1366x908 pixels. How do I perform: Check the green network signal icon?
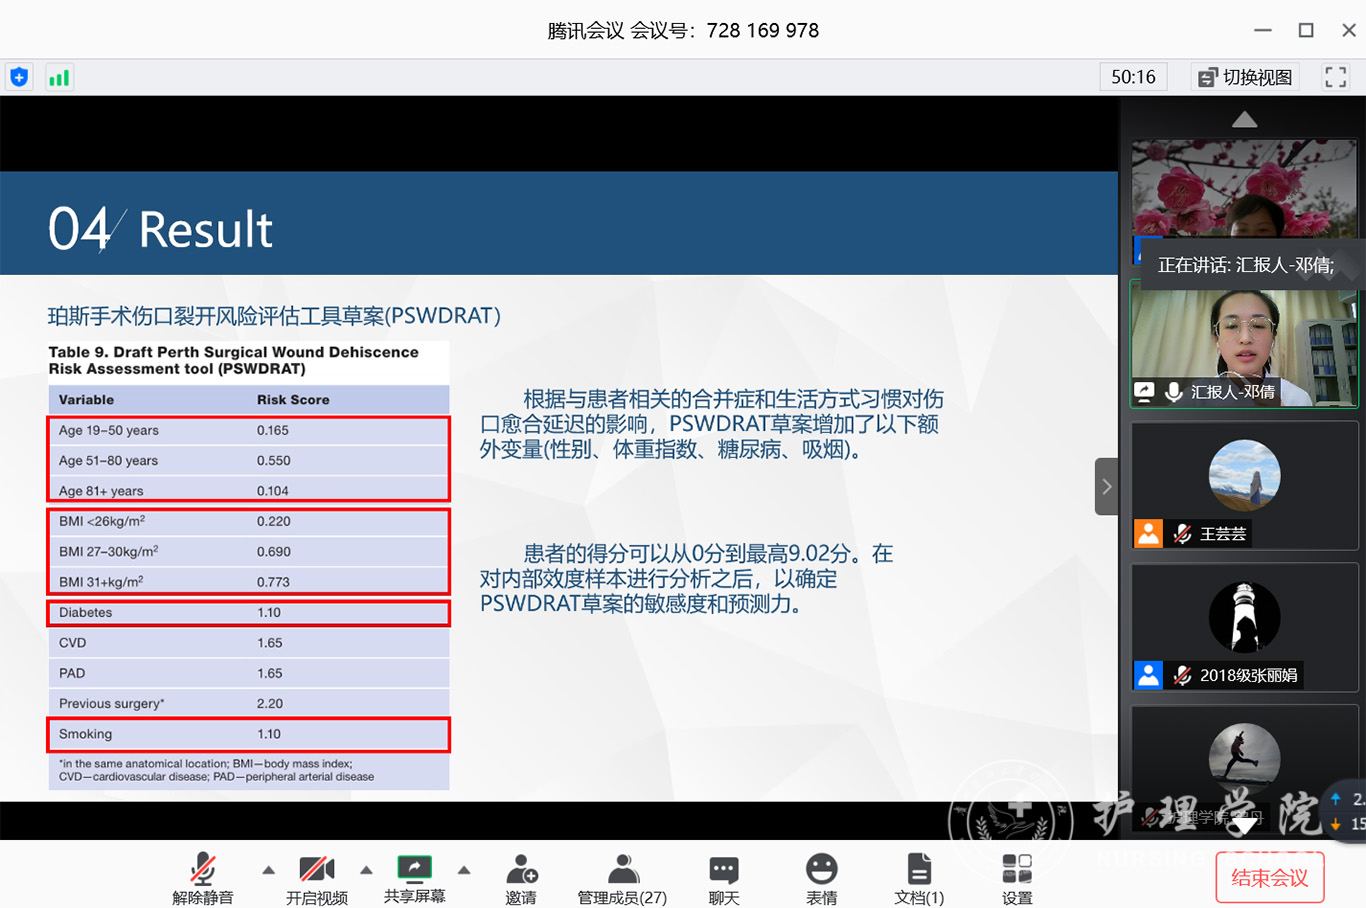tap(59, 77)
